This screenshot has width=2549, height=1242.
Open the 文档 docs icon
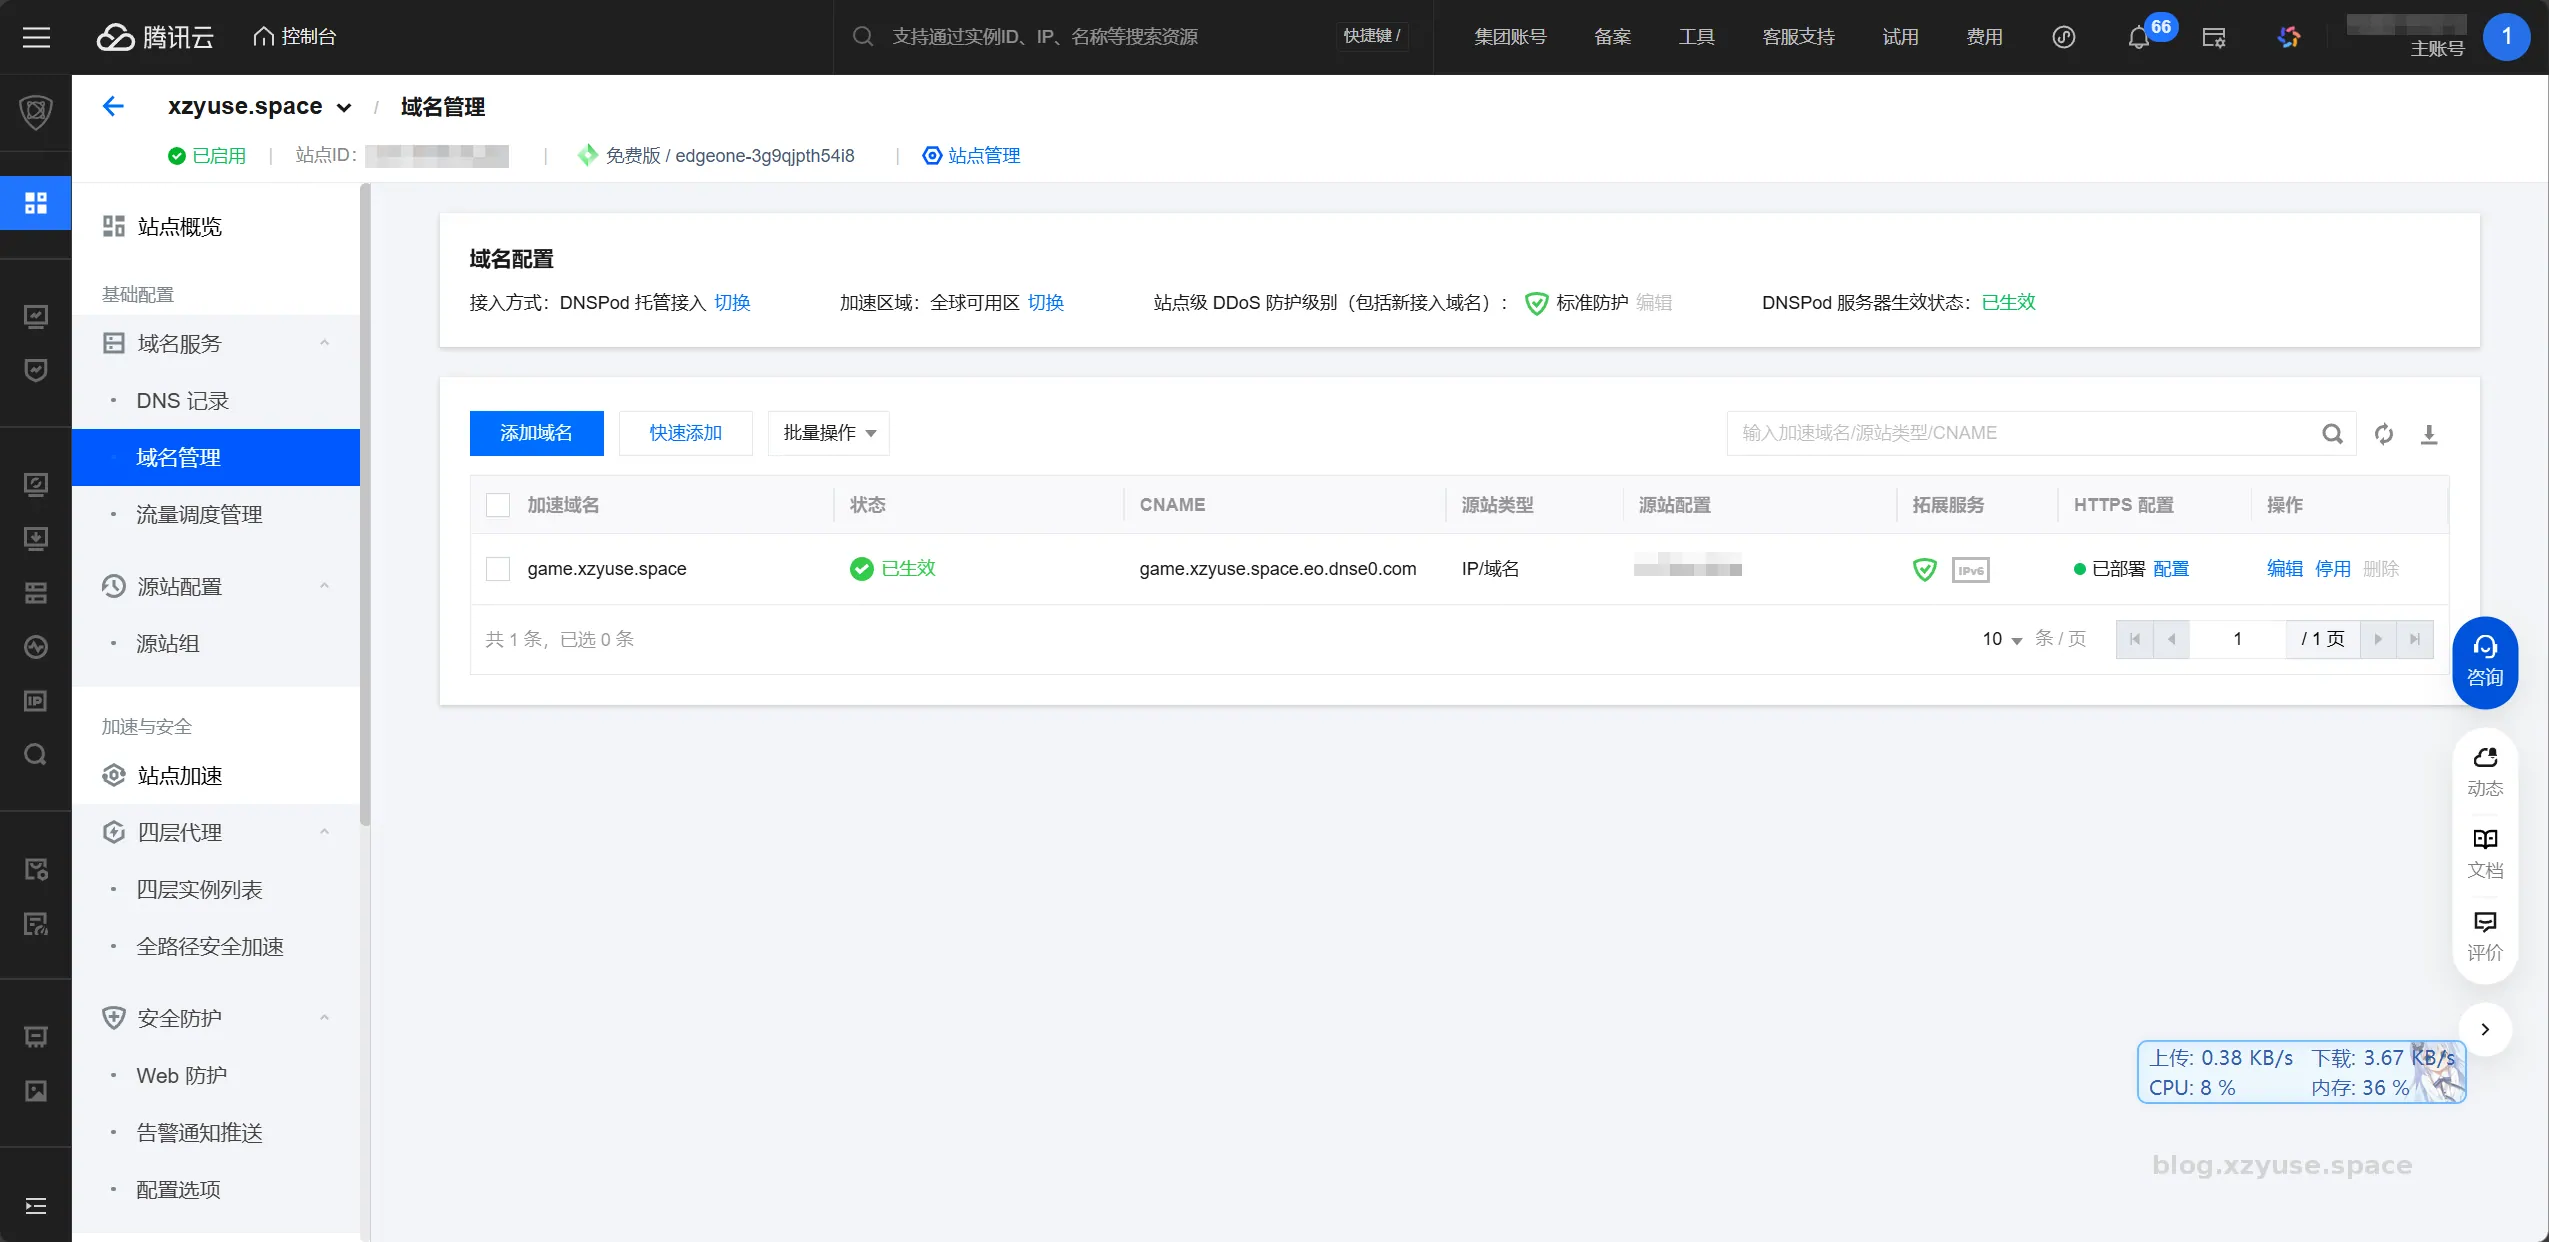click(x=2484, y=852)
